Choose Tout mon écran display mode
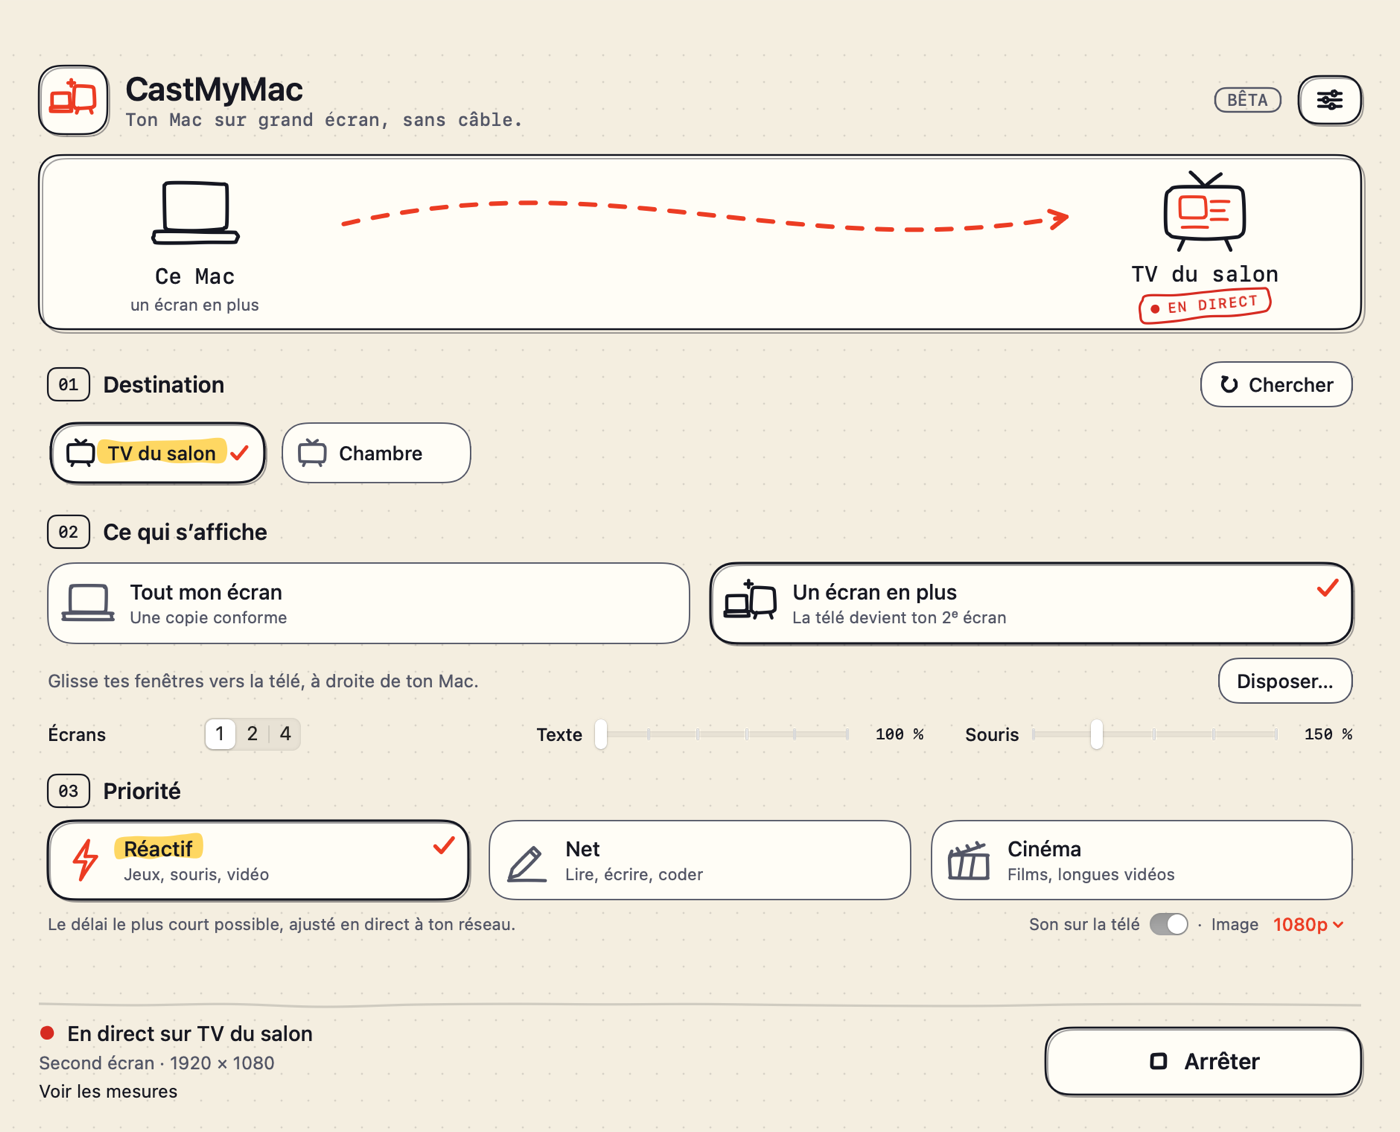Image resolution: width=1400 pixels, height=1132 pixels. pos(368,603)
